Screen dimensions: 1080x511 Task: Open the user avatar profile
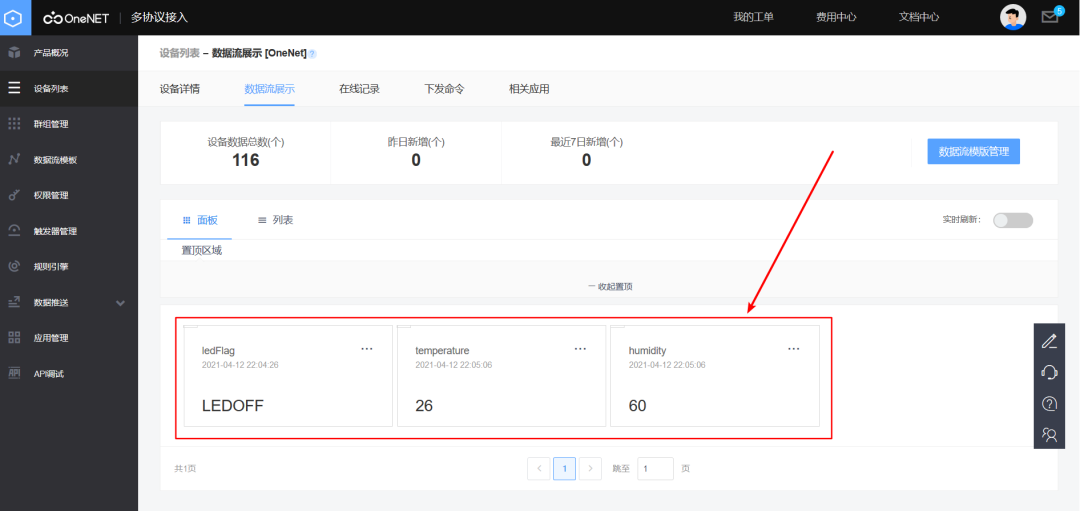1012,17
